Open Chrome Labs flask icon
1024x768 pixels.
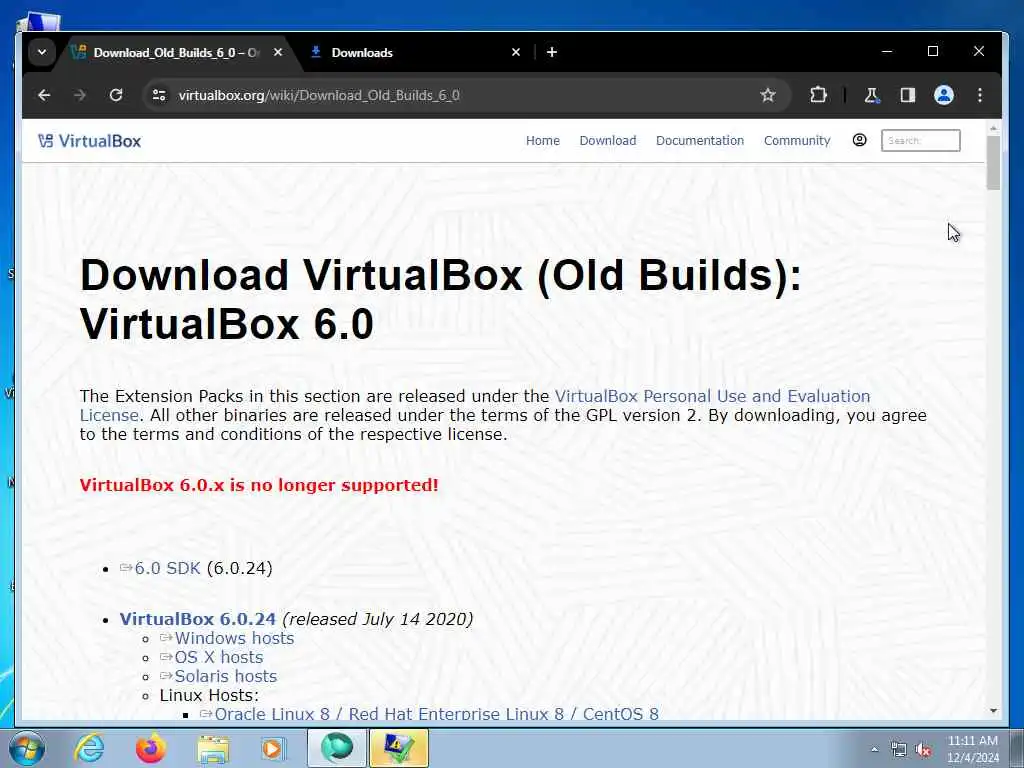[872, 95]
